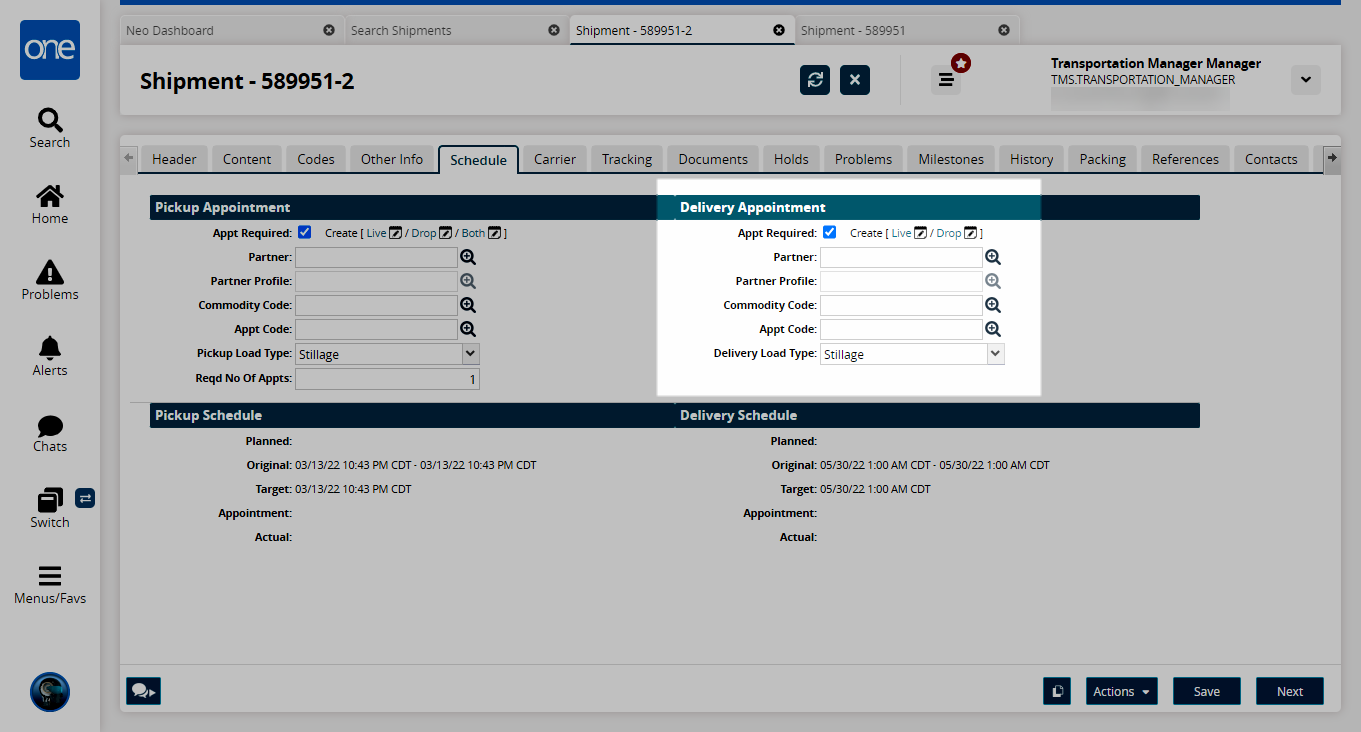Open the Header tab

[174, 159]
